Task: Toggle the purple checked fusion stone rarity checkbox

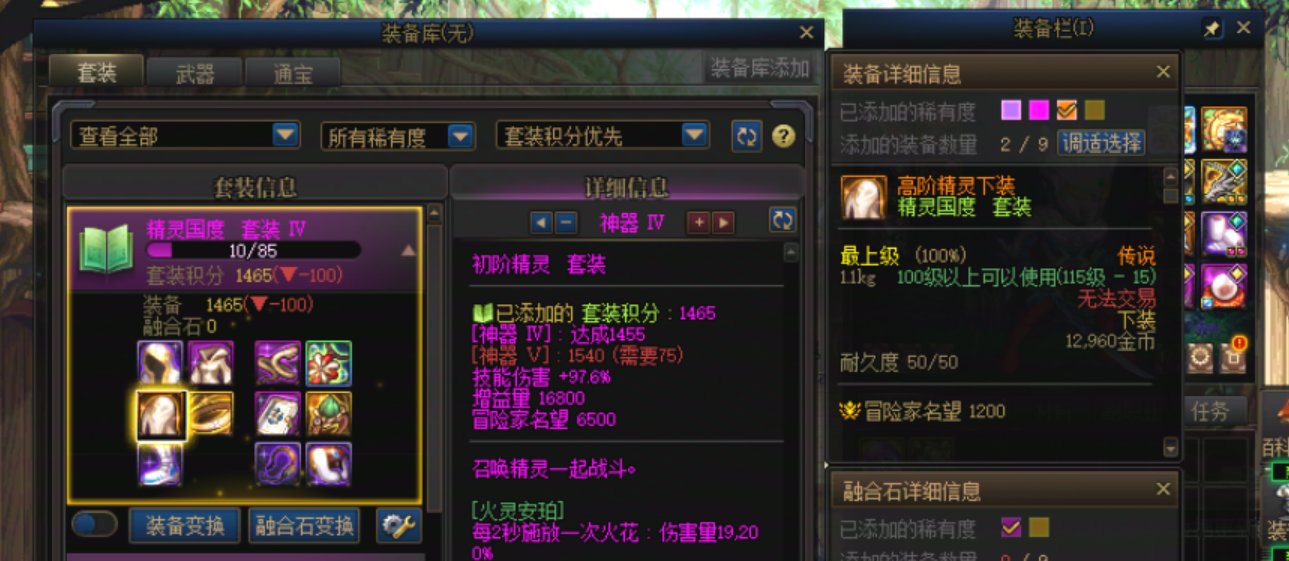Action: pos(1011,527)
